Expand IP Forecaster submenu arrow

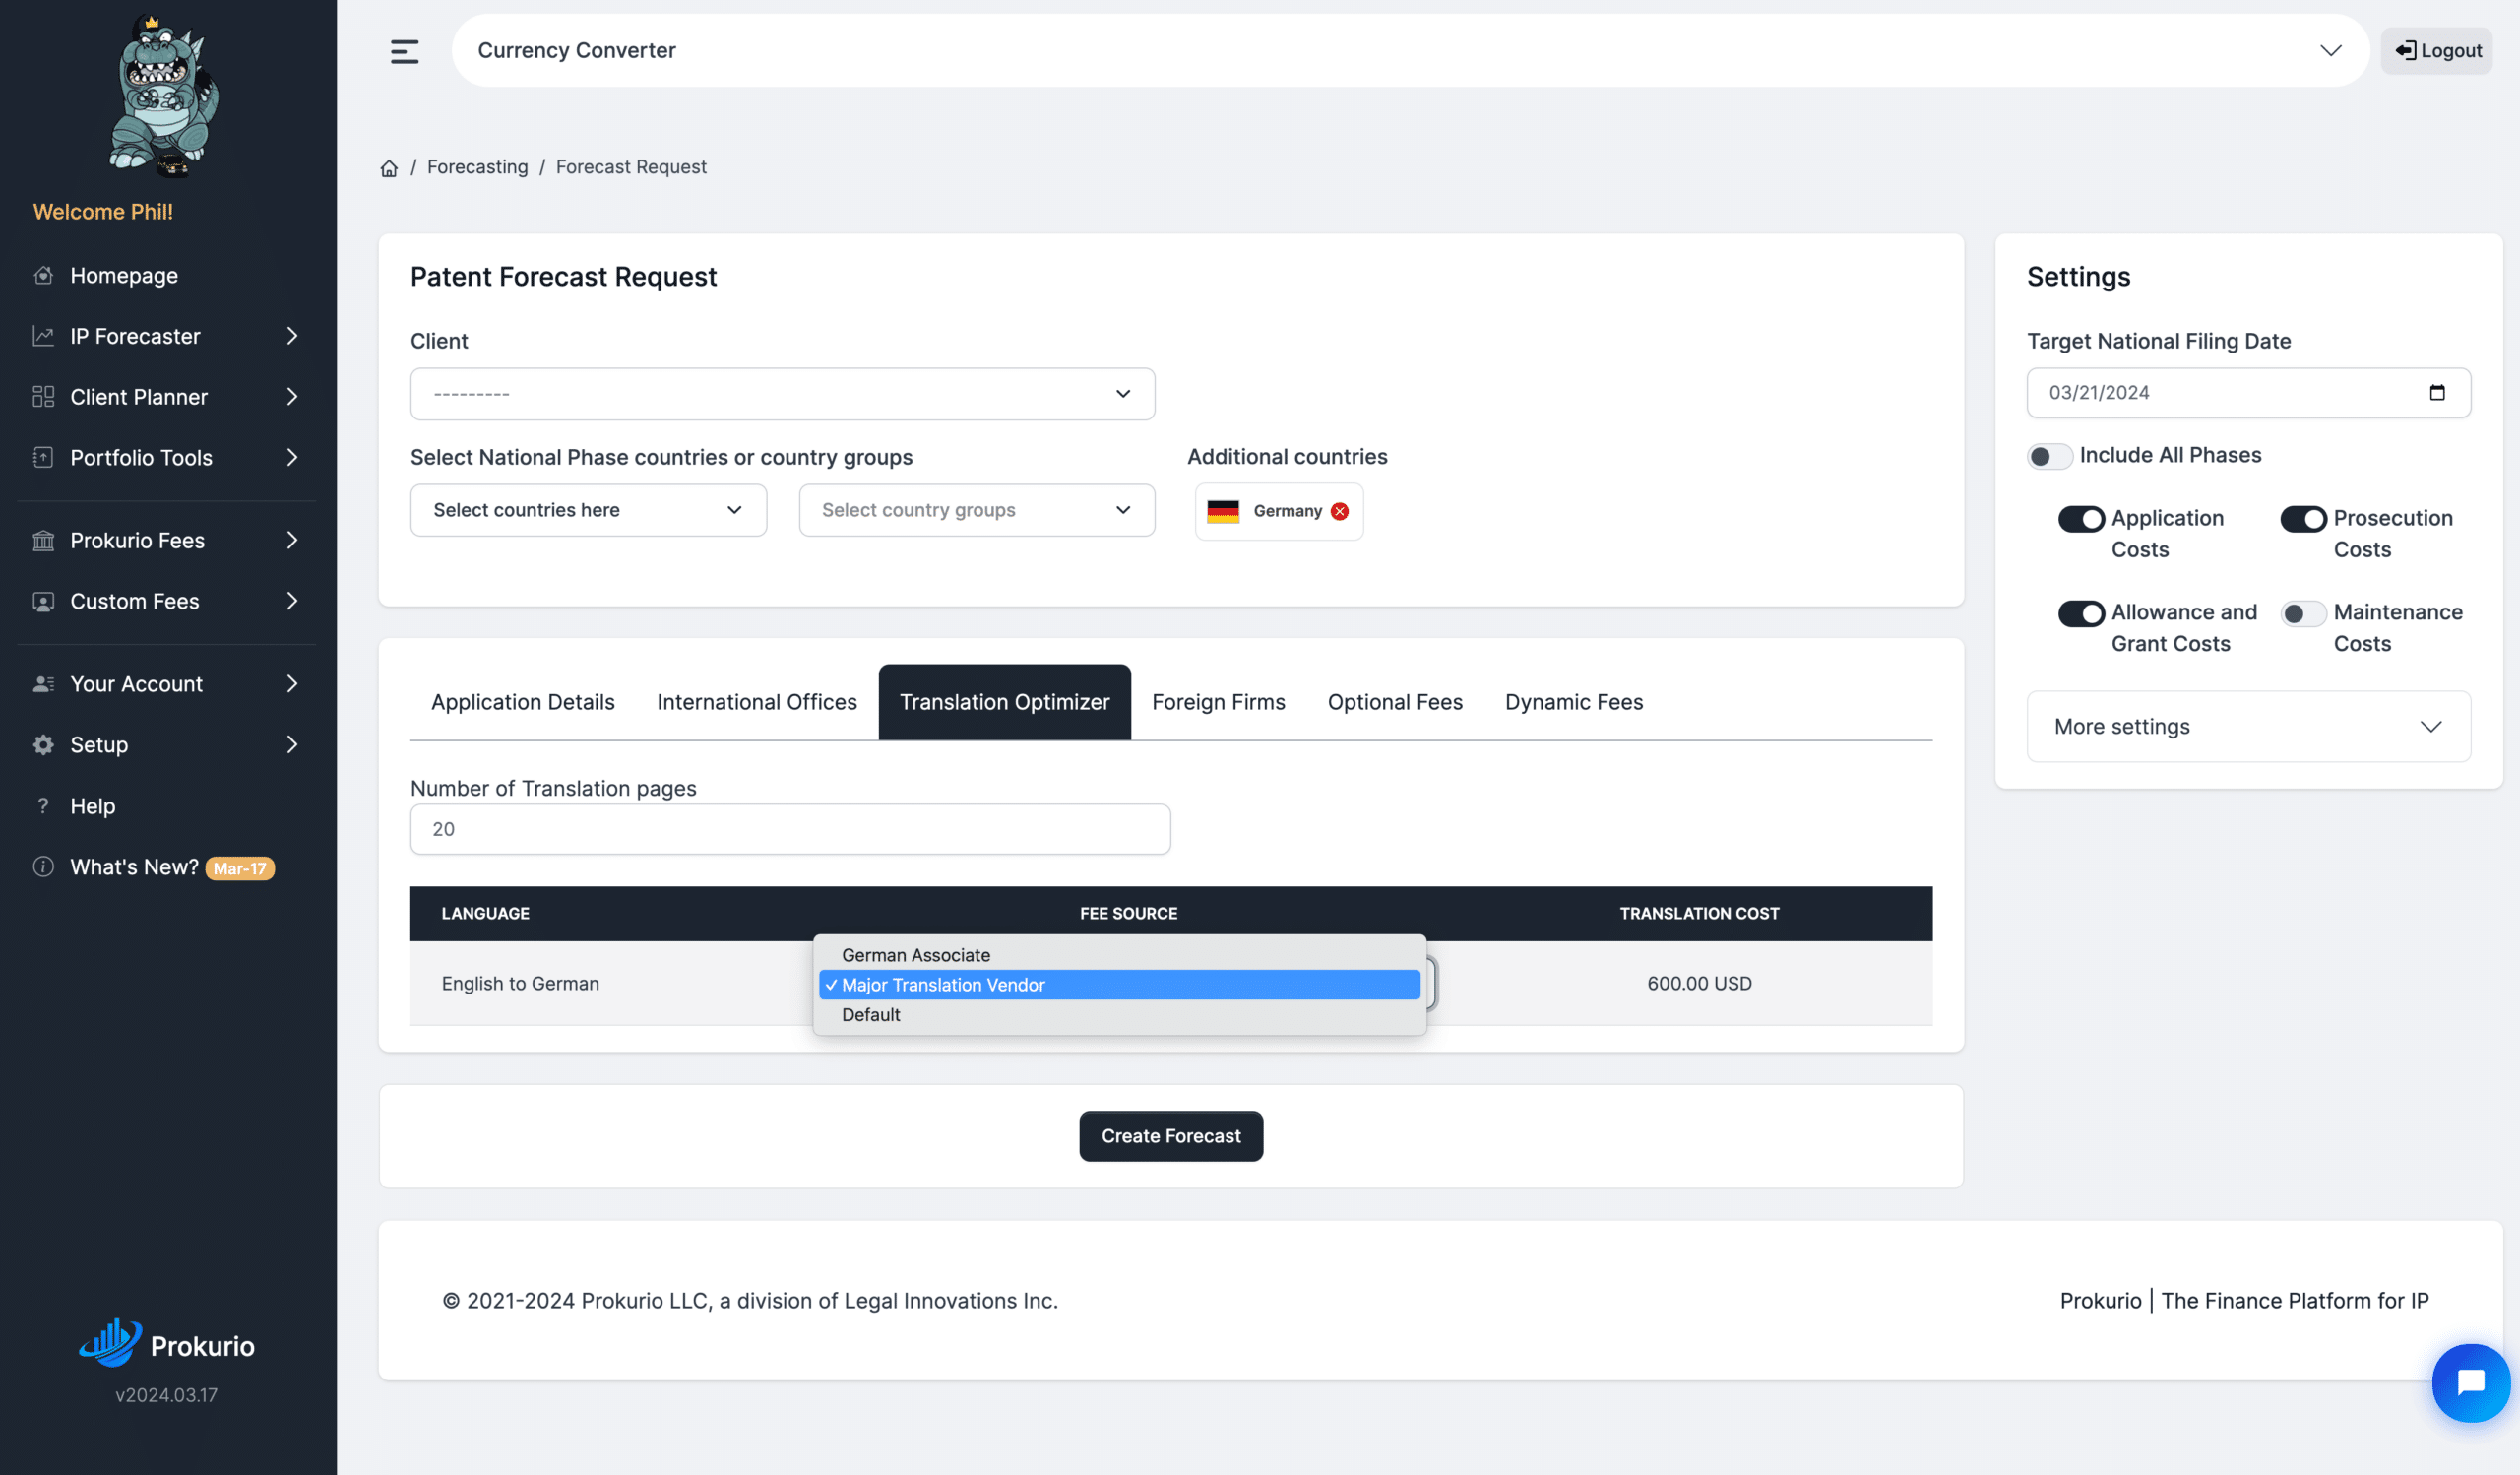[x=292, y=336]
